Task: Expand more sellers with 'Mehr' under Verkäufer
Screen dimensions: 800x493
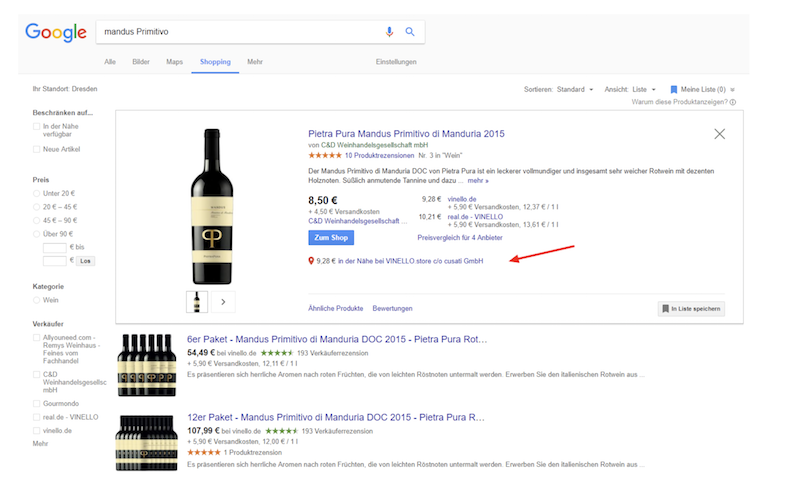Action: coord(40,443)
